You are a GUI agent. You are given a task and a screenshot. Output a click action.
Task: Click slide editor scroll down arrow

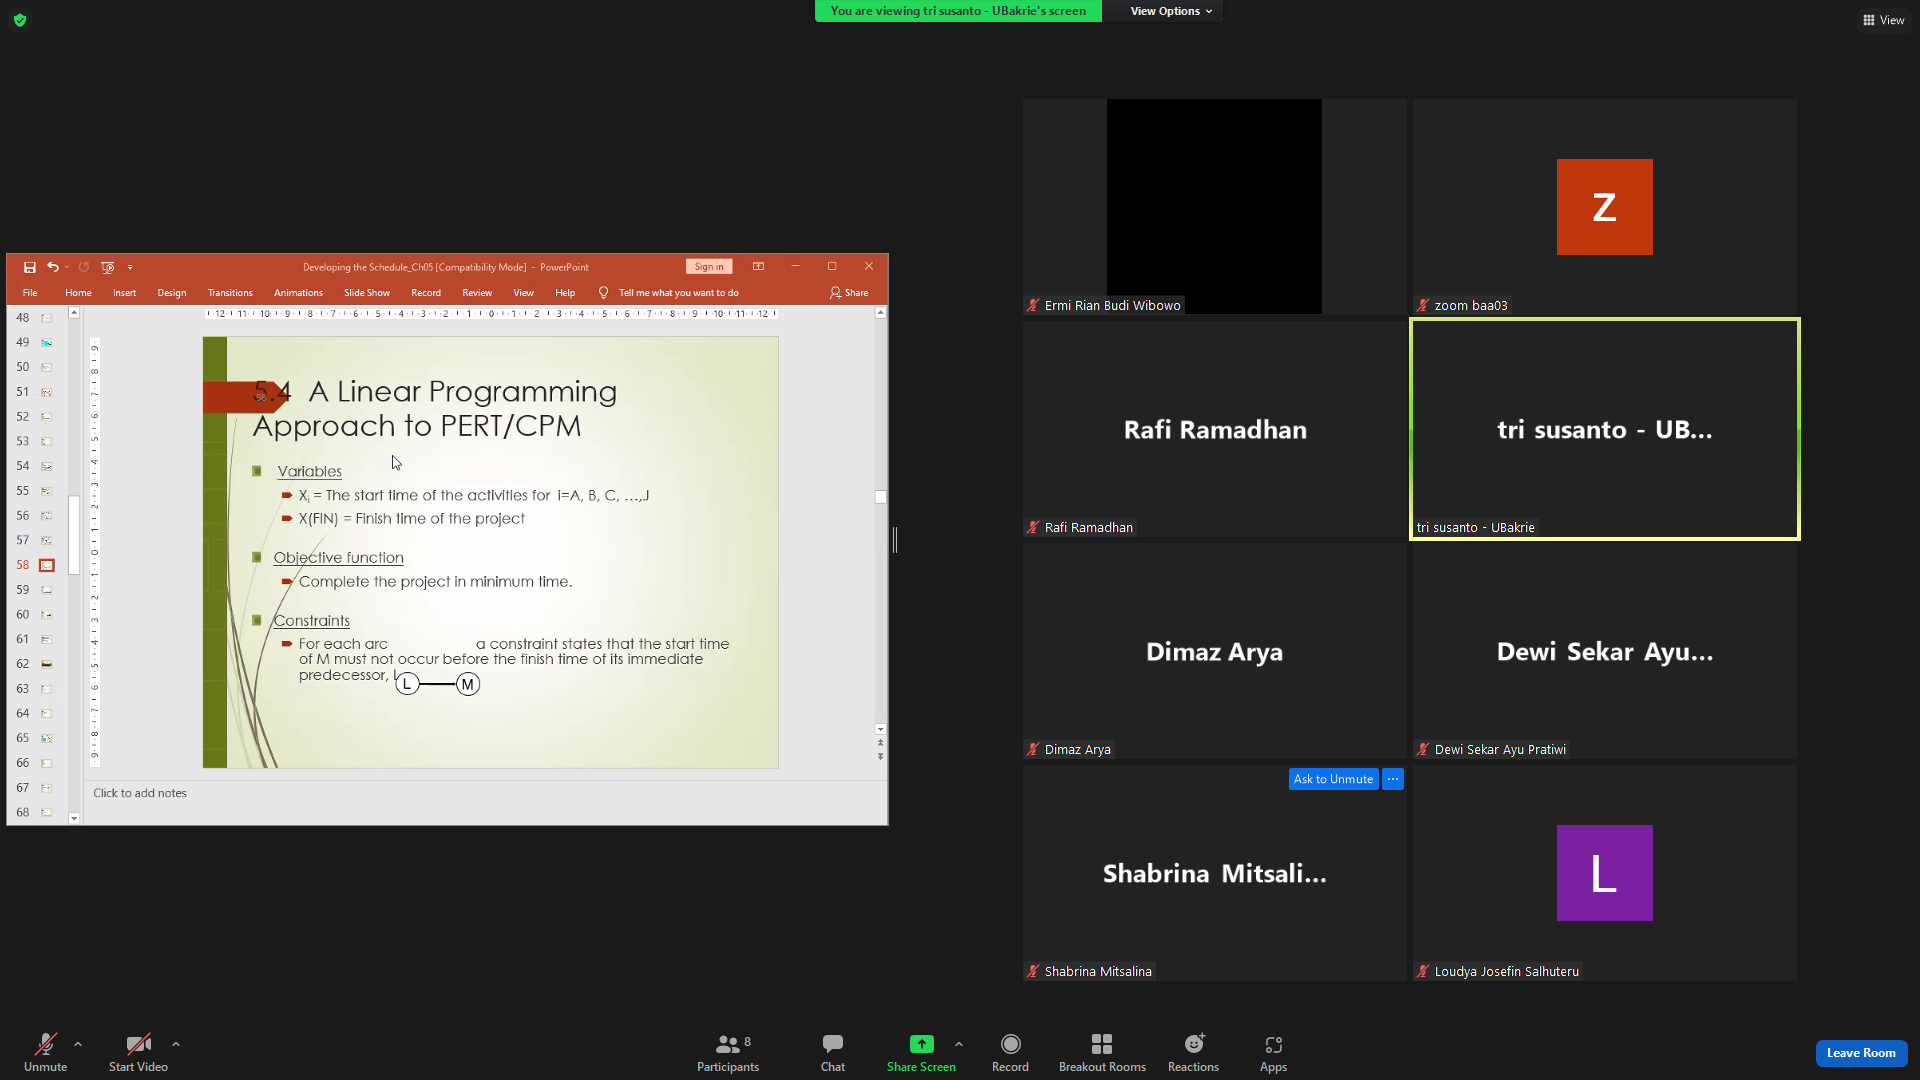[x=880, y=729]
